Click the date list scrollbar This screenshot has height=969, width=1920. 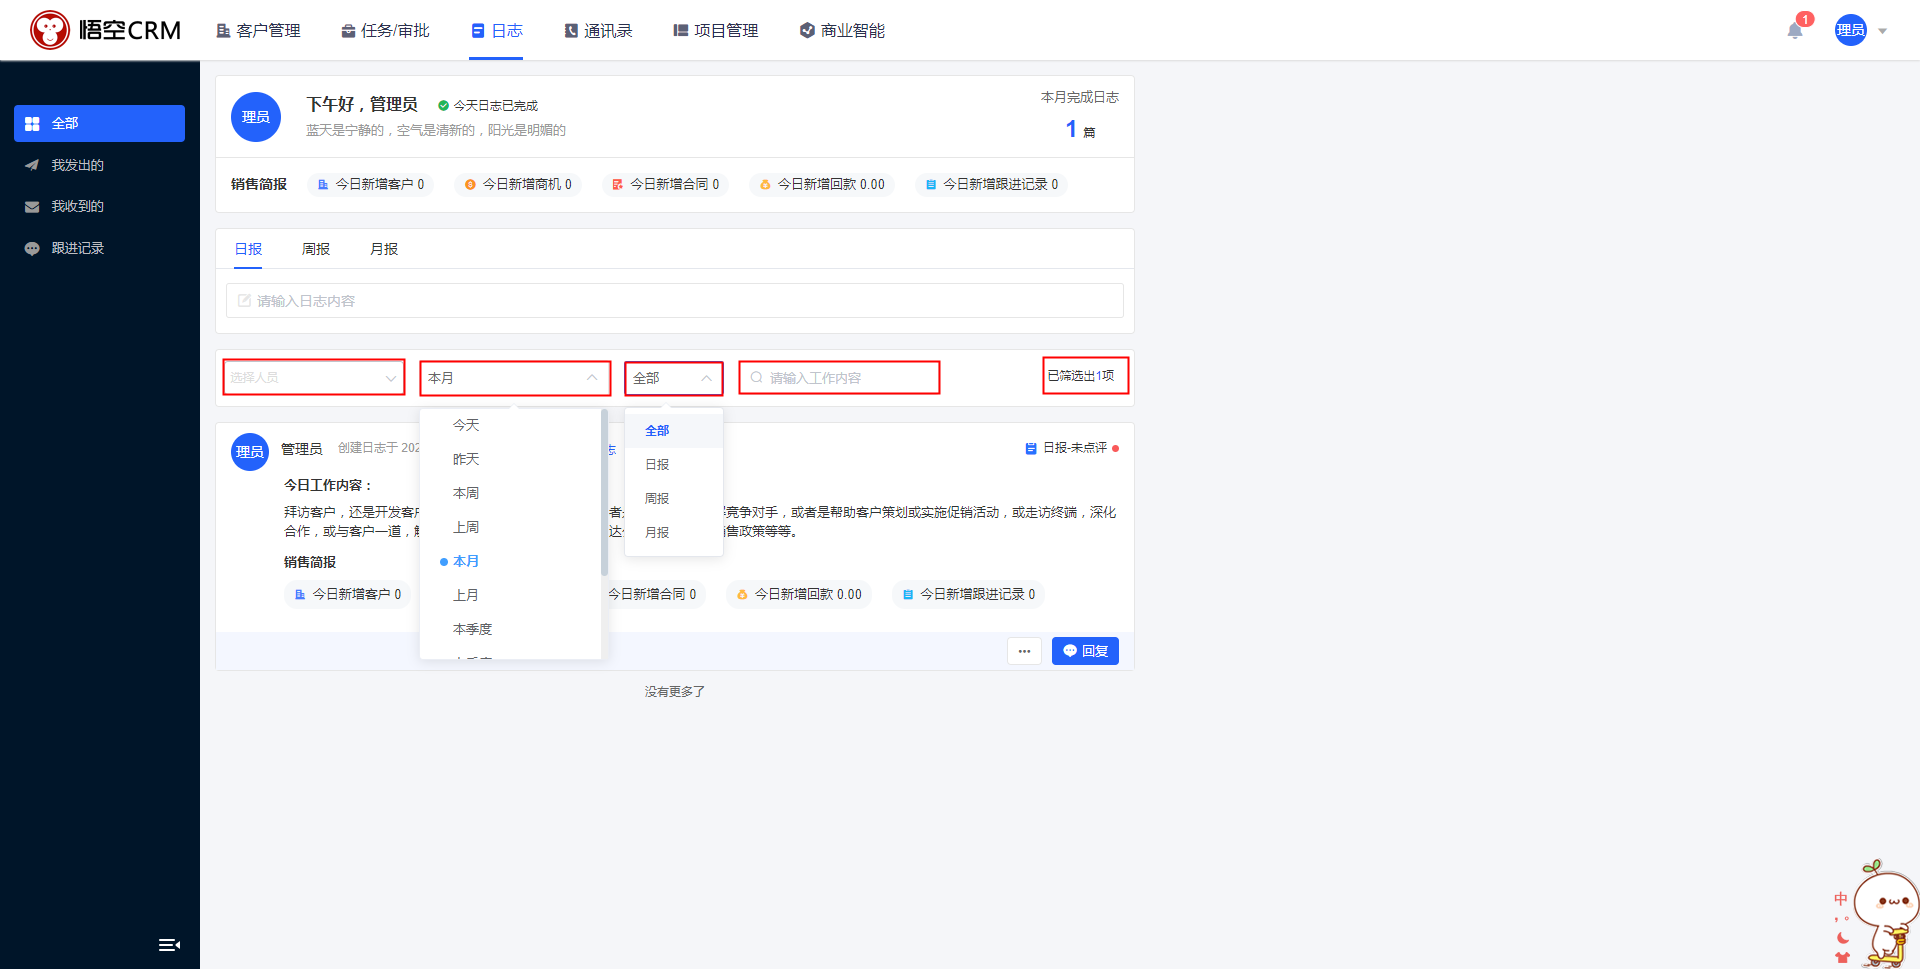pyautogui.click(x=604, y=492)
